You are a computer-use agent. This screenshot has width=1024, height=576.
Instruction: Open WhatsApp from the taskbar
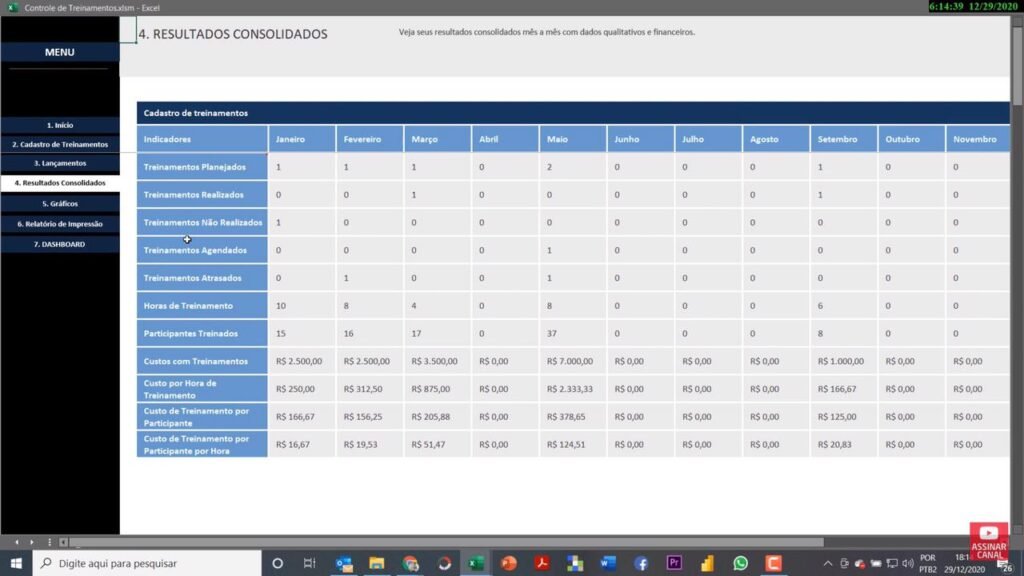(740, 563)
